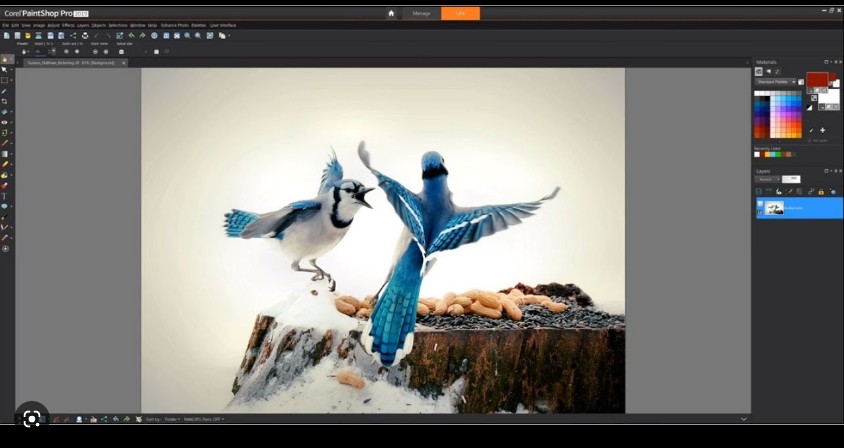Expand the bottom organizer panel chevron
This screenshot has width=844, height=448.
(743, 419)
